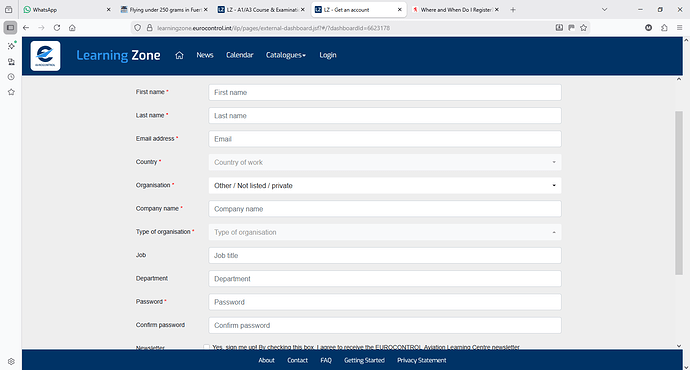Focus the Job title field
The image size is (690, 370).
click(385, 256)
